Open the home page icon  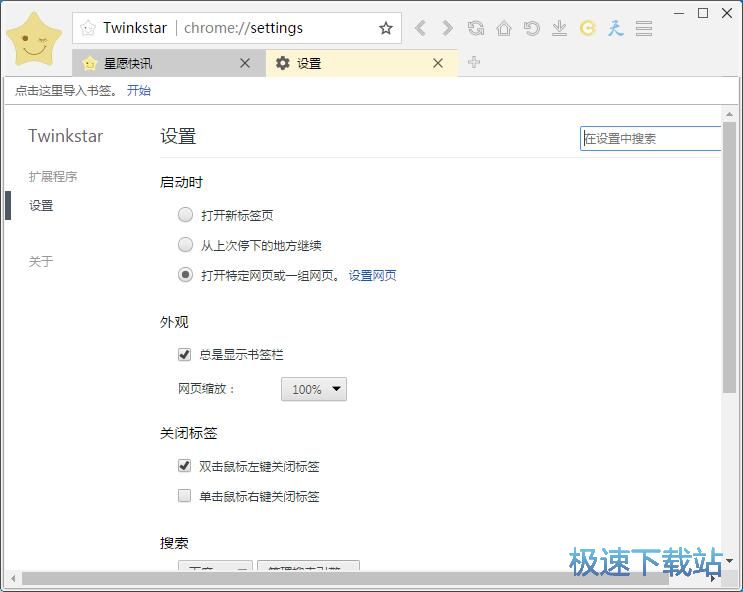[504, 28]
